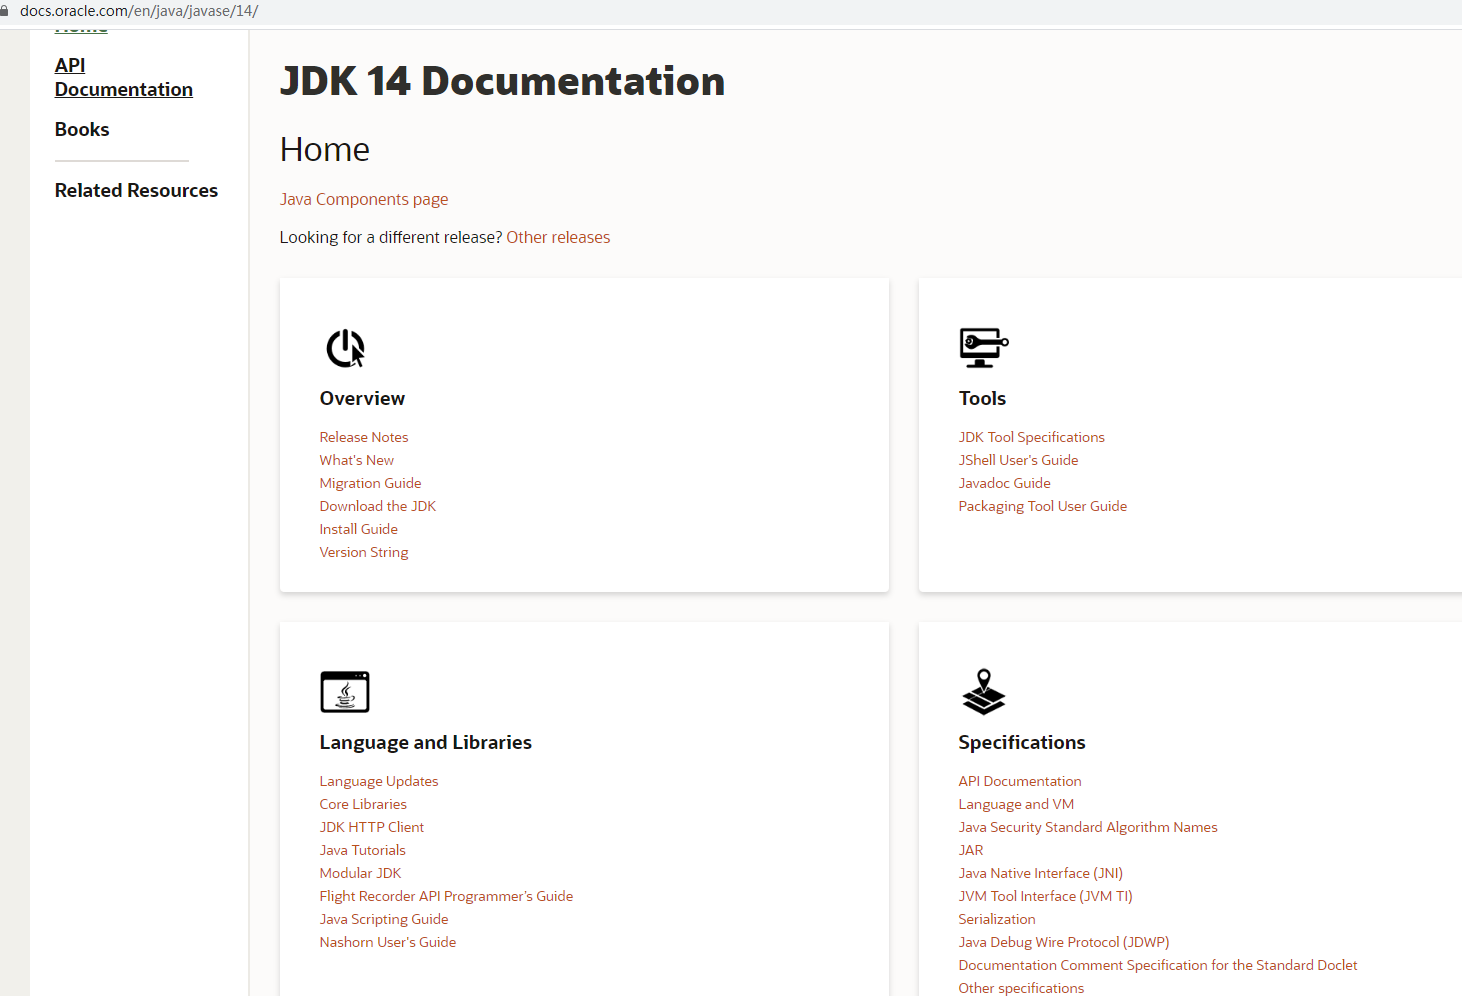Open Packaging Tool User Guide
Screen dimensions: 1462x996
1043,506
